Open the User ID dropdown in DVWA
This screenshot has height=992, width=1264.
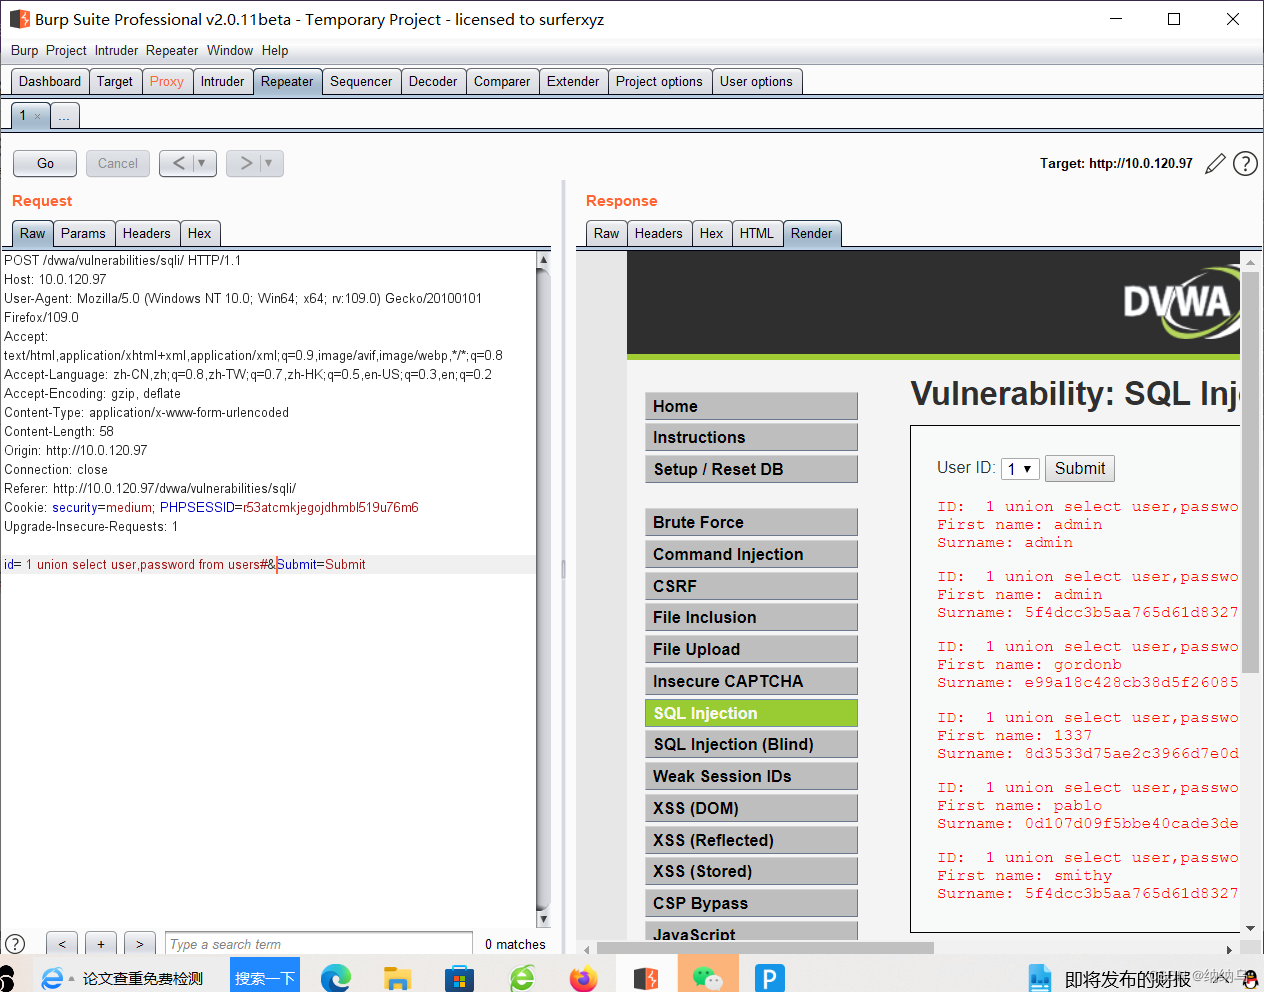[x=1020, y=468]
